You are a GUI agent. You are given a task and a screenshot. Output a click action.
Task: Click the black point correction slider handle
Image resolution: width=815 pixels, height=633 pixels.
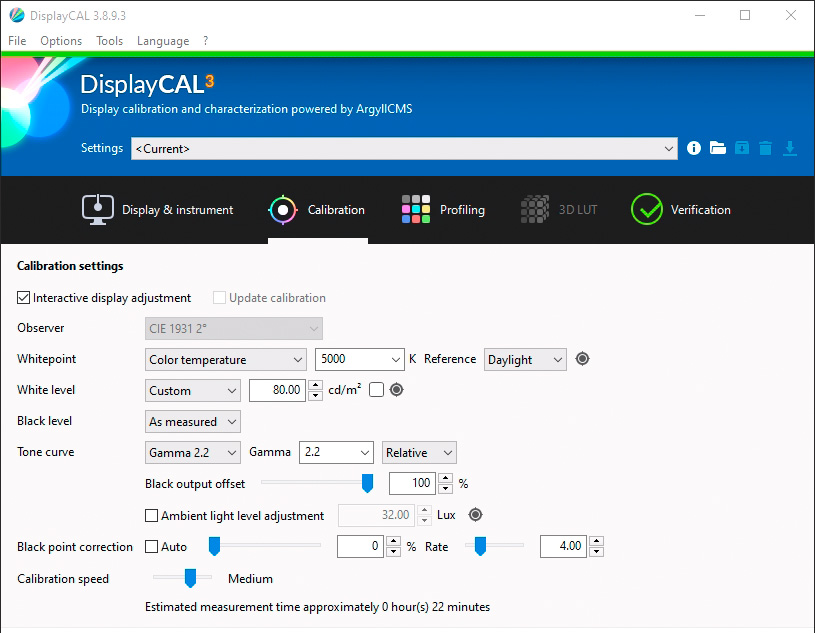click(214, 546)
